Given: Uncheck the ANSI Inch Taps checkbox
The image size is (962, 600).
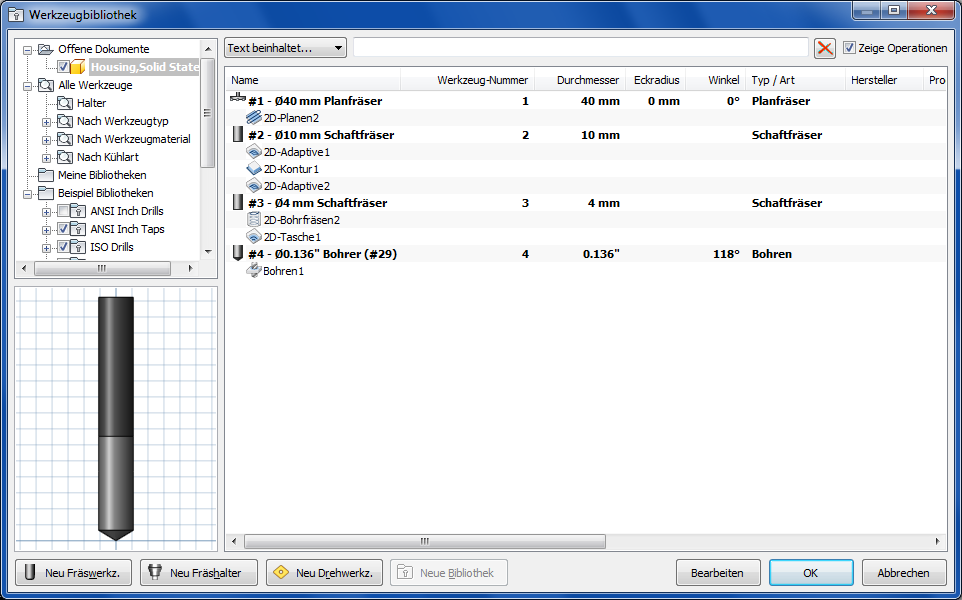Looking at the screenshot, I should tap(63, 229).
